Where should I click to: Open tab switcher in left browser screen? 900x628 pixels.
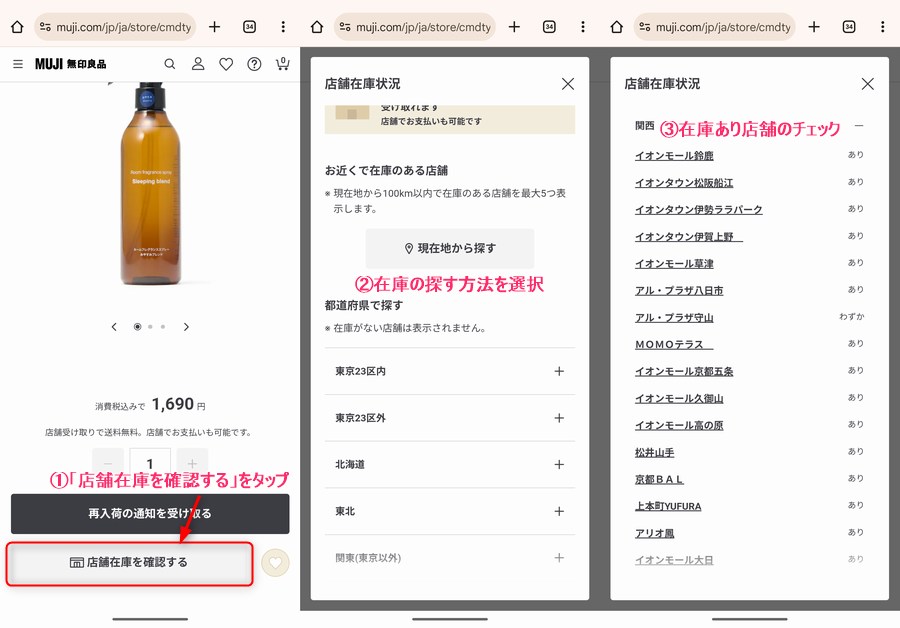pos(249,27)
